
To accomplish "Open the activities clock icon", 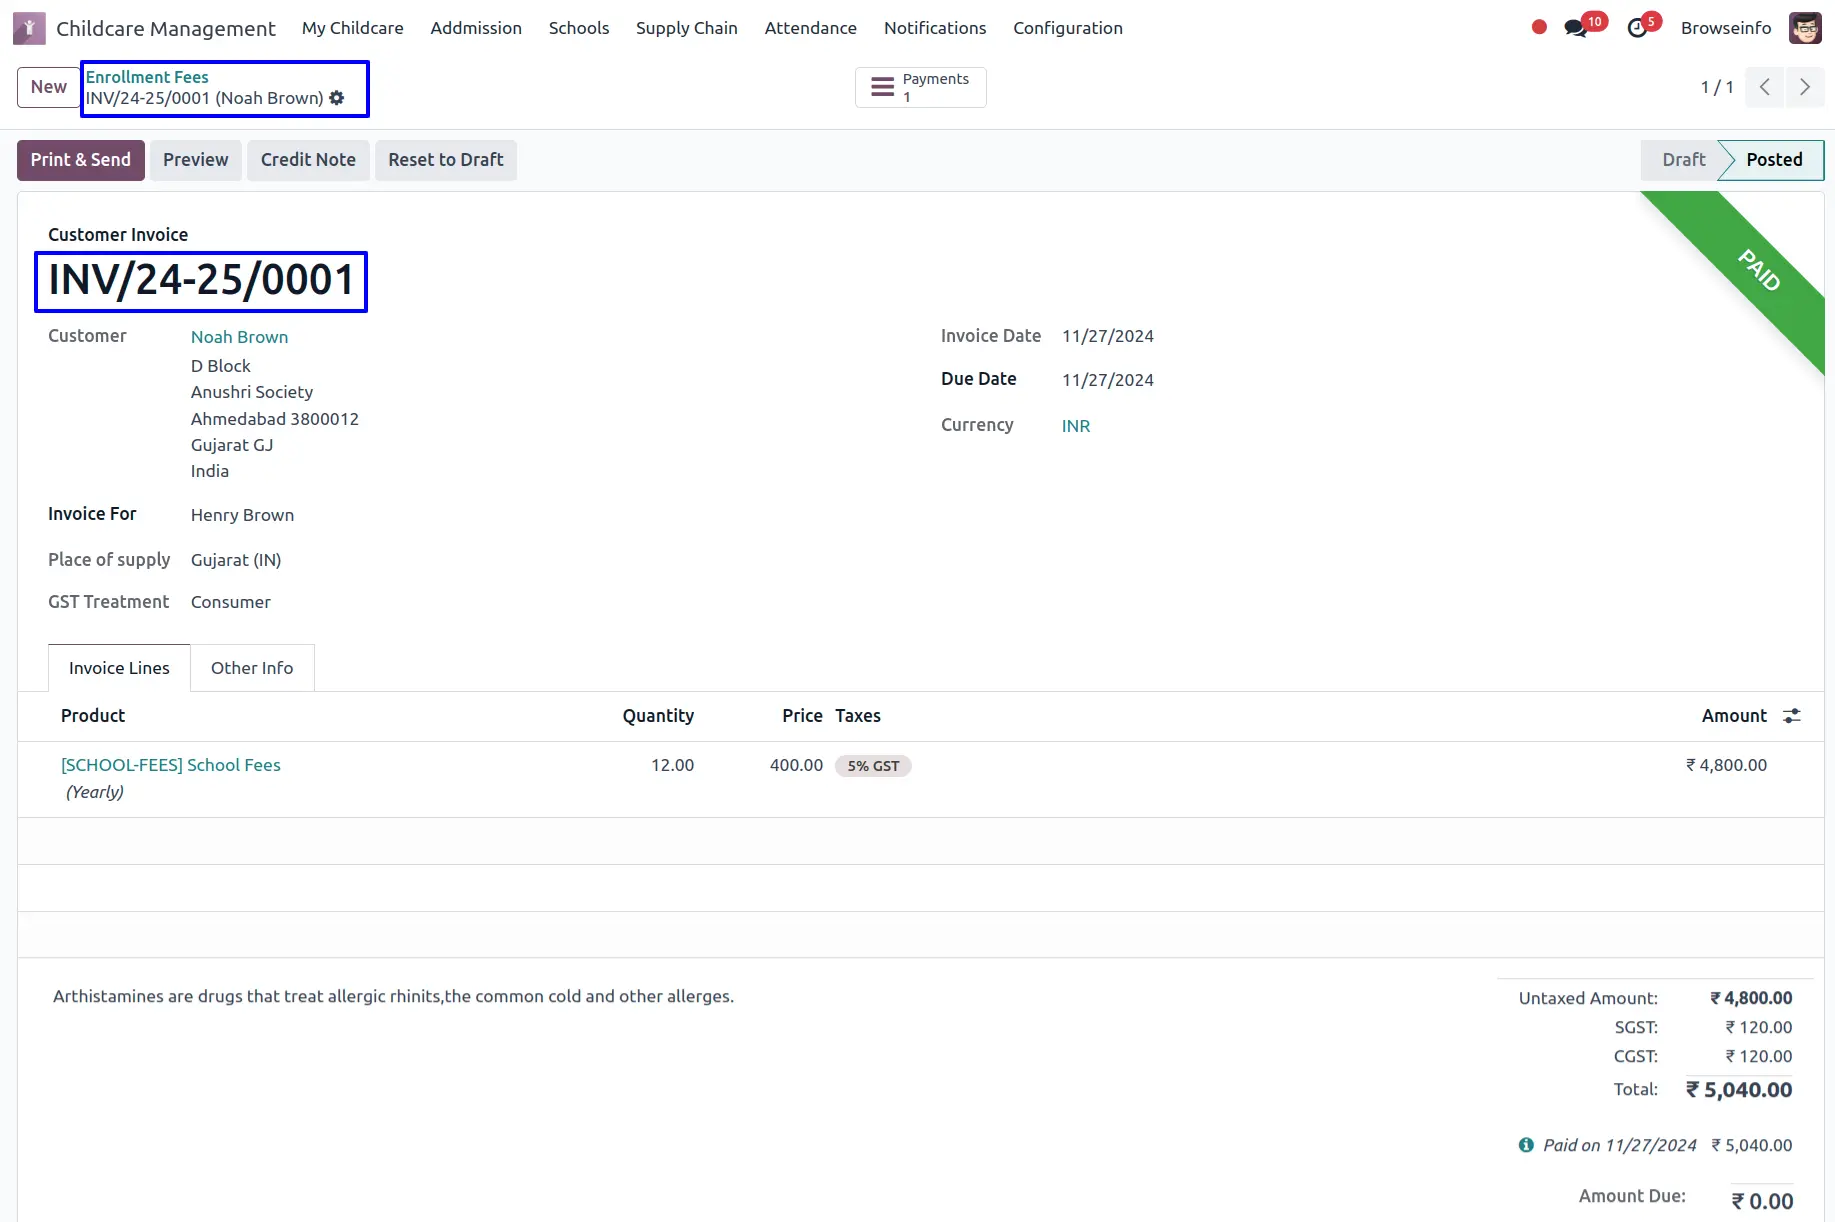I will [1637, 28].
